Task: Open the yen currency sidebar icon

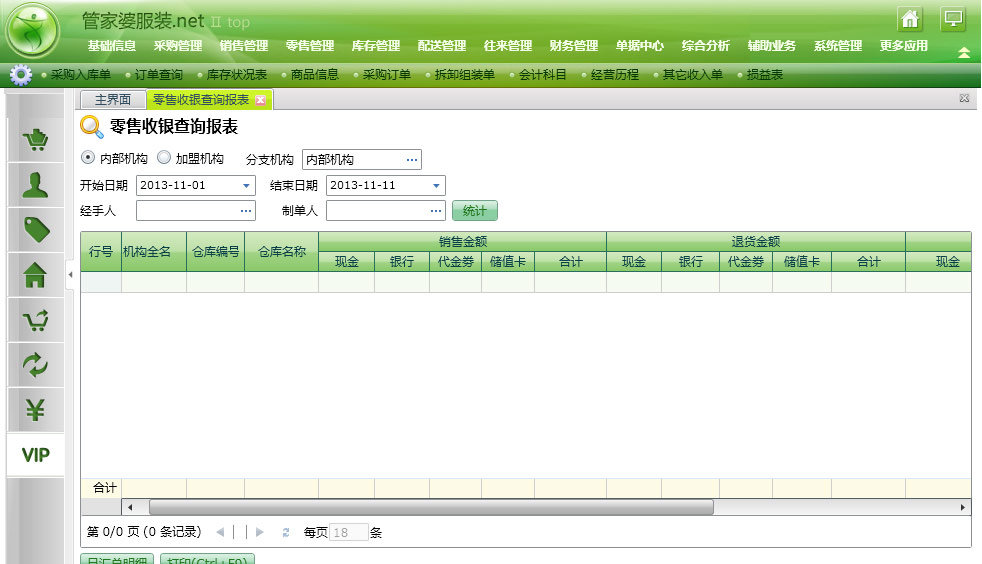Action: [x=35, y=410]
